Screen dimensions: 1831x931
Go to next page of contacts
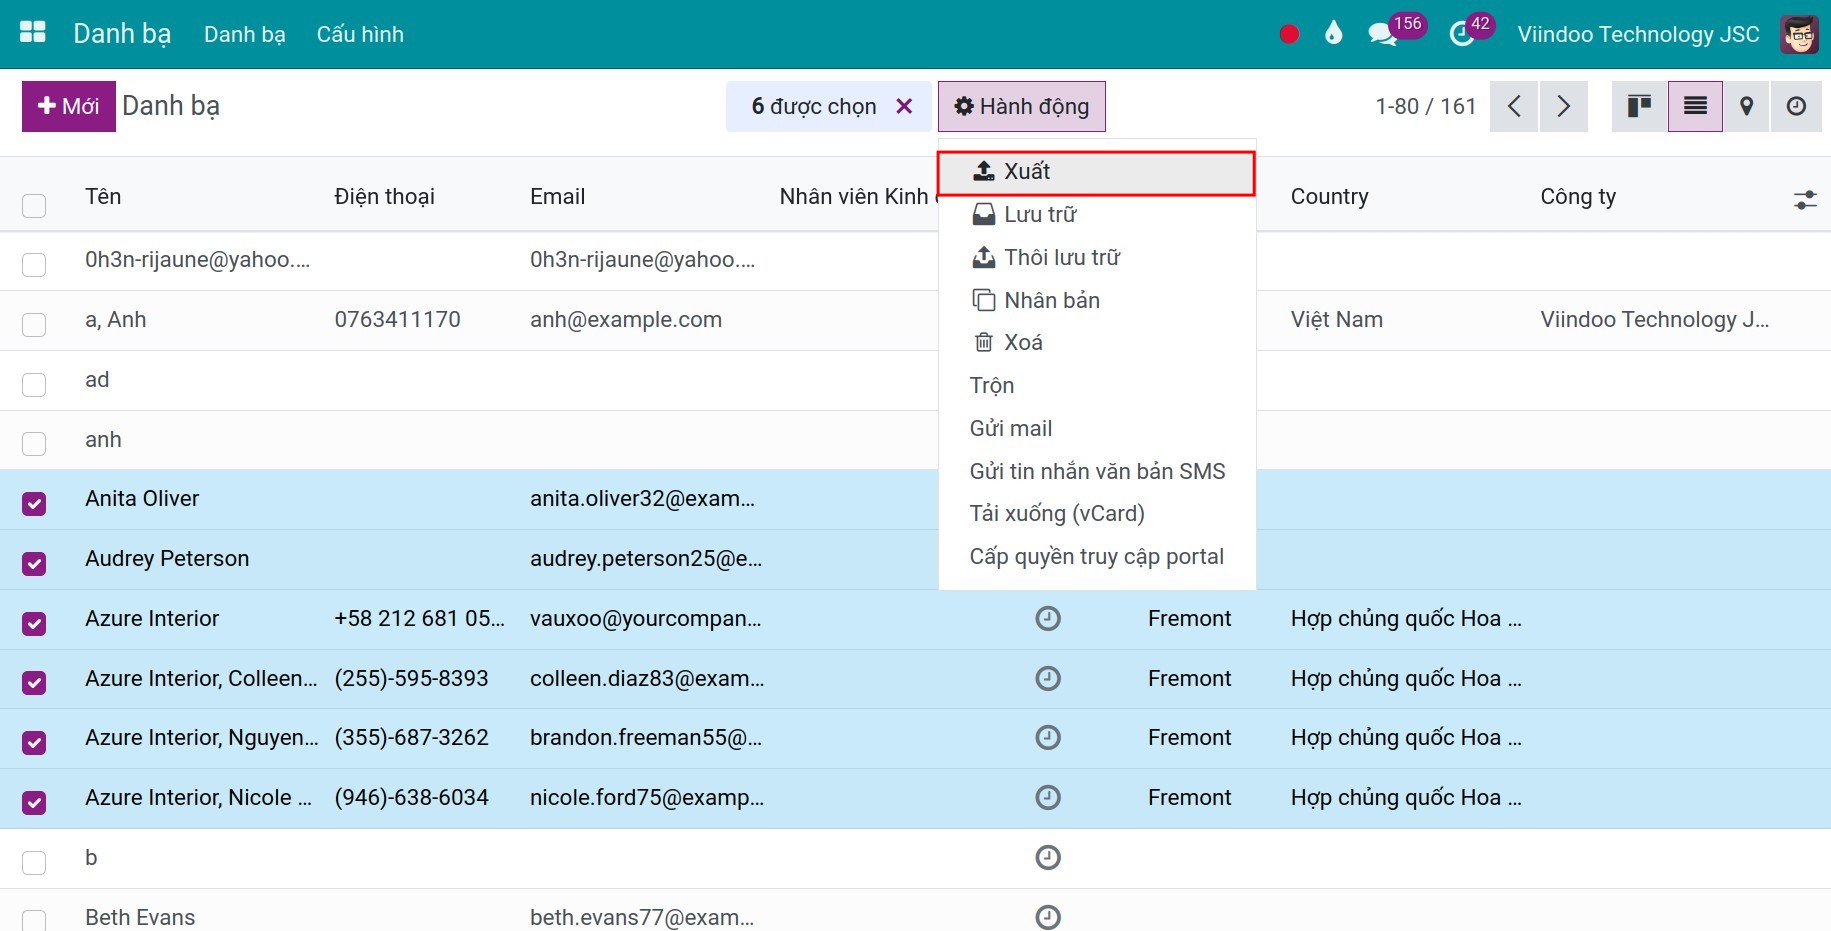tap(1563, 106)
